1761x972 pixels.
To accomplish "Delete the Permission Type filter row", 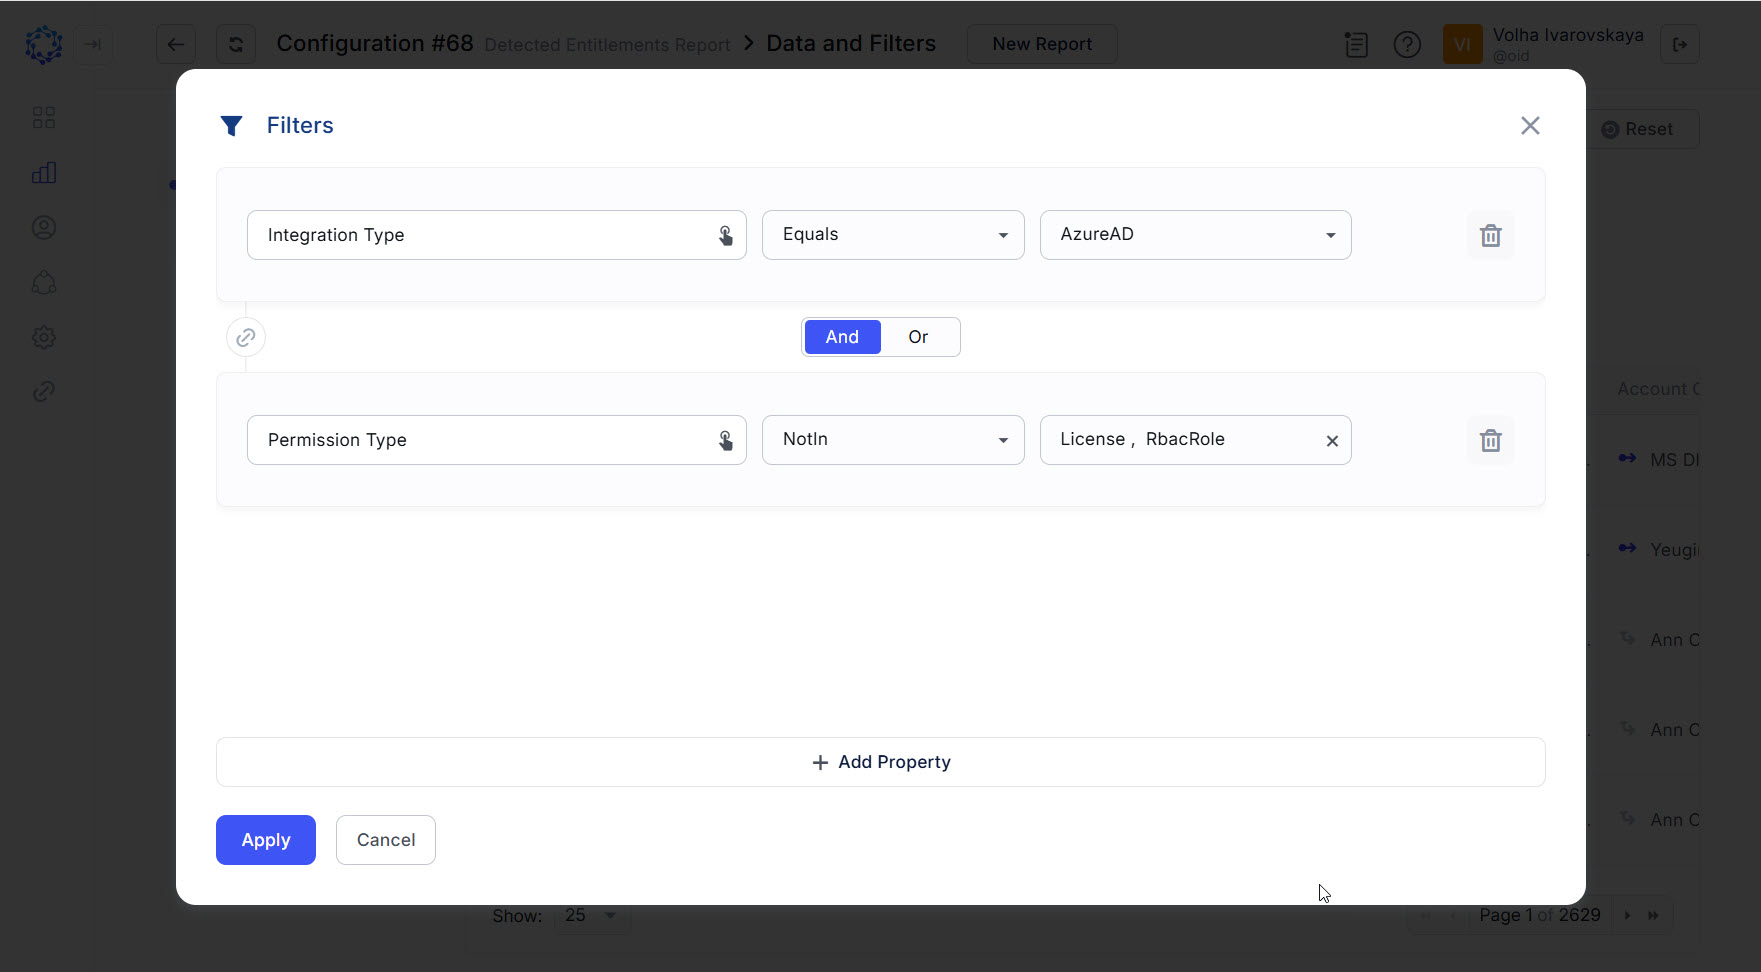I will [x=1491, y=440].
